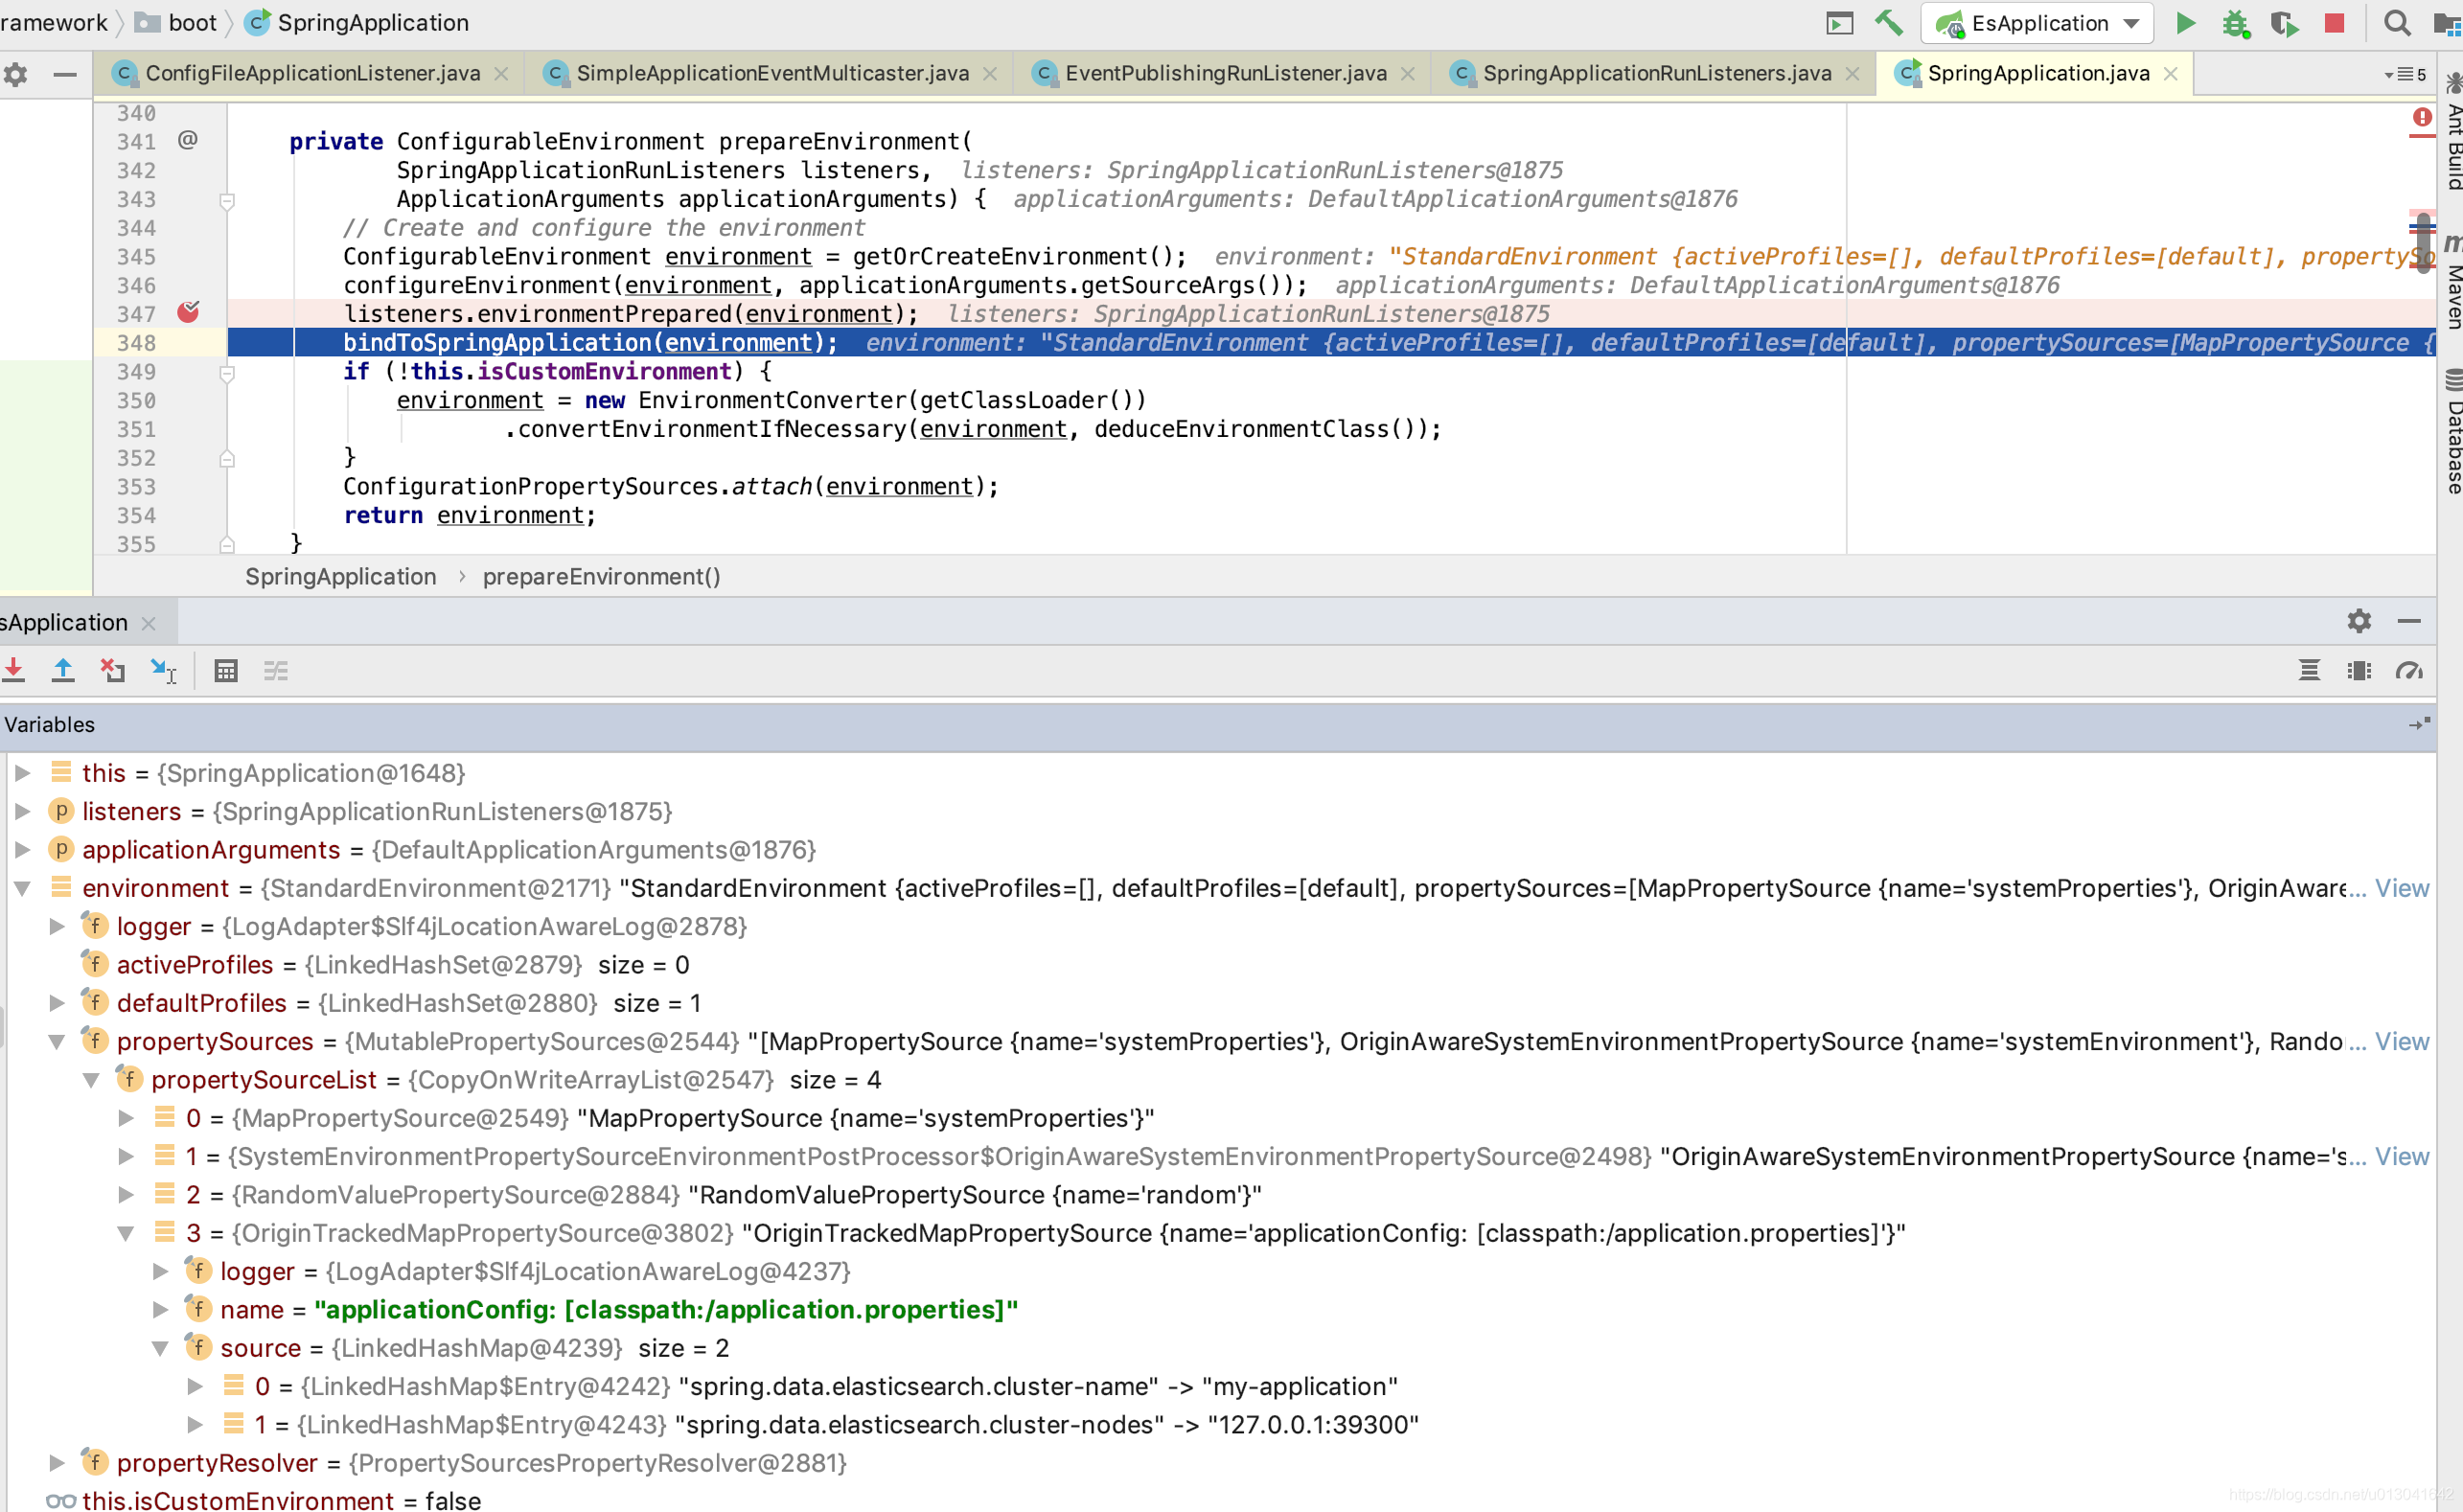Select the SpringApplication.java tab
Image resolution: width=2463 pixels, height=1512 pixels.
point(2038,73)
